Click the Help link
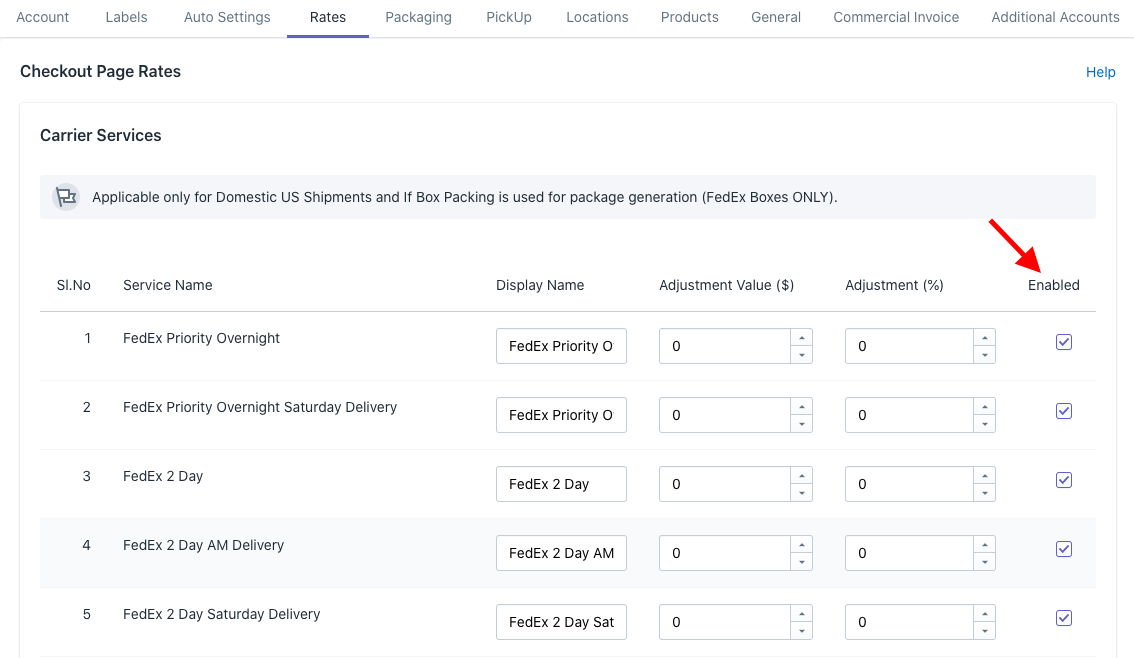This screenshot has width=1134, height=658. click(x=1101, y=72)
